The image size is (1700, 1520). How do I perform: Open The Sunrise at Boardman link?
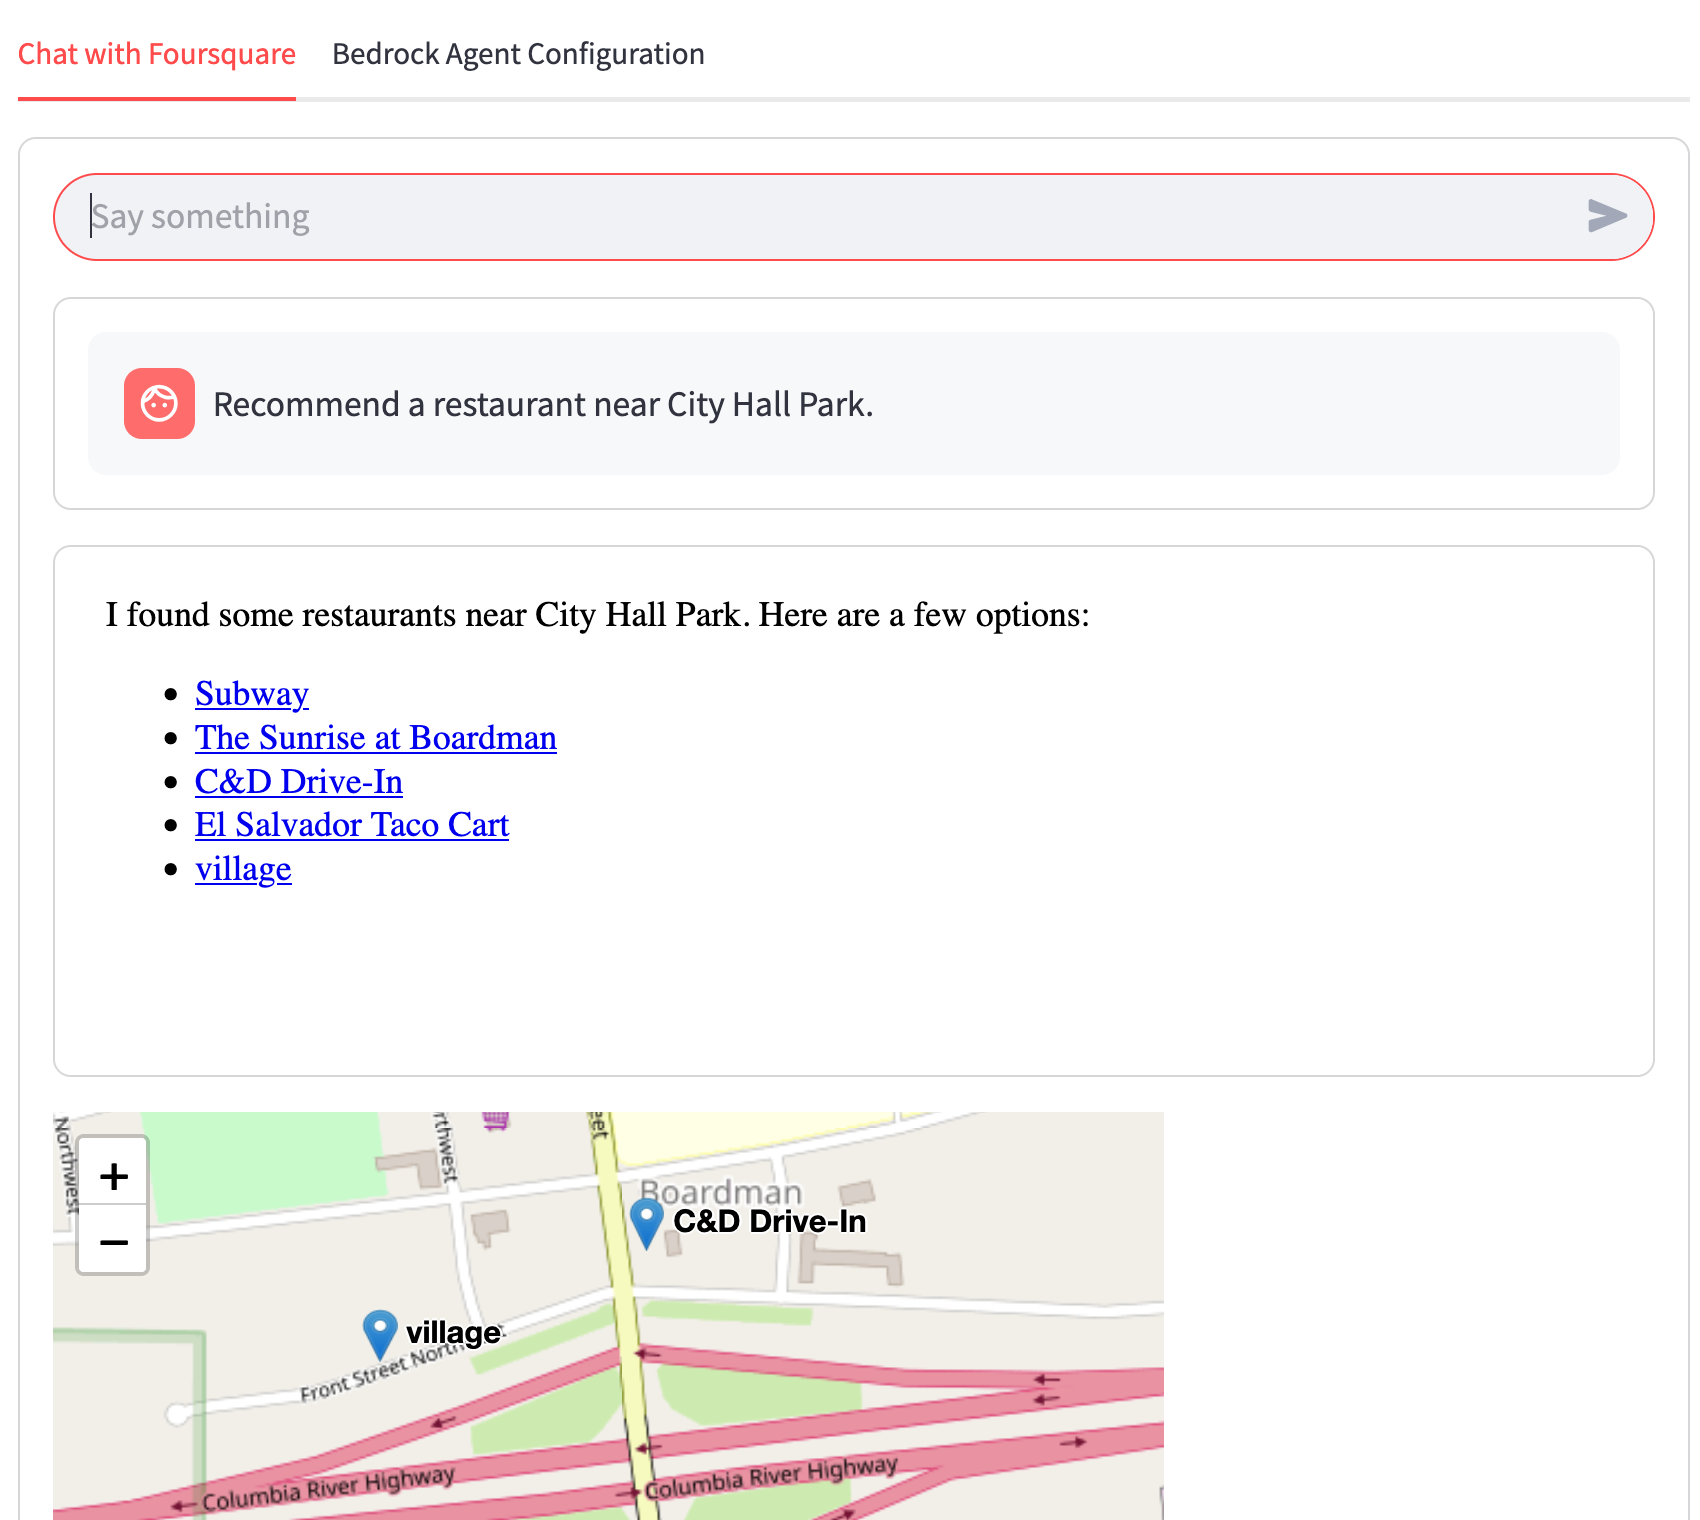pos(376,738)
